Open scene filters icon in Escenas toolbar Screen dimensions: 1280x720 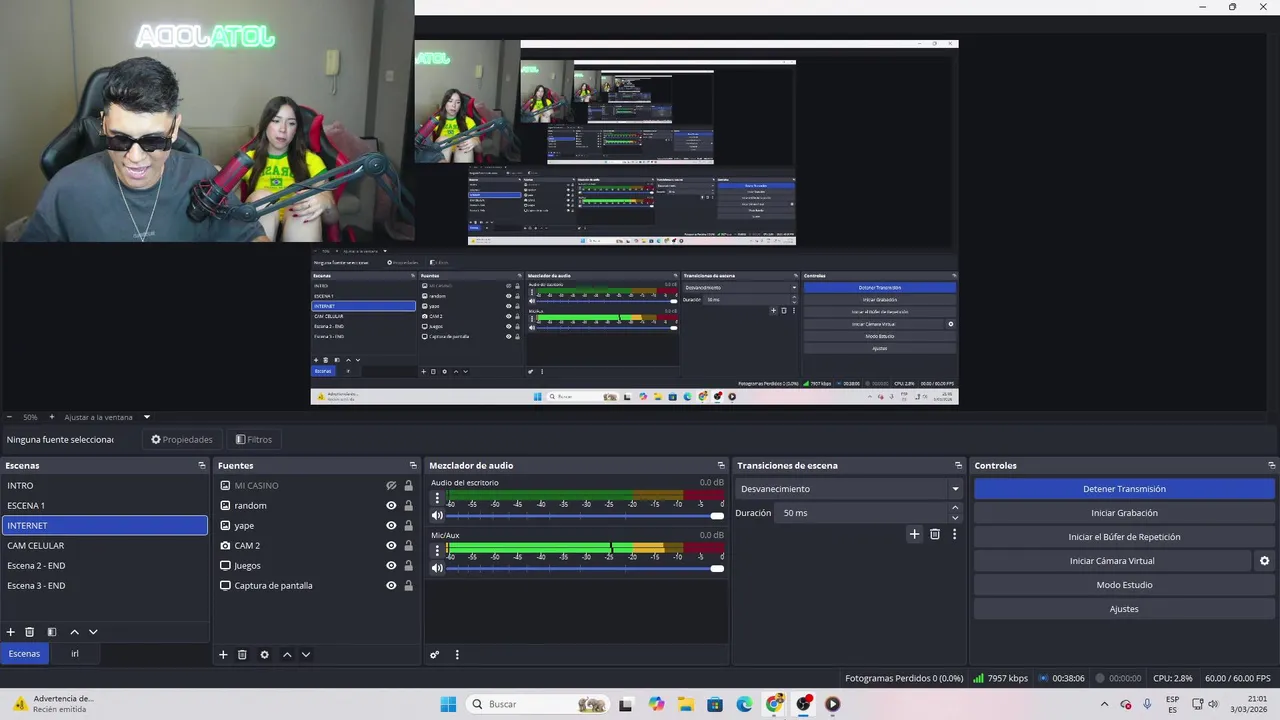[x=52, y=632]
